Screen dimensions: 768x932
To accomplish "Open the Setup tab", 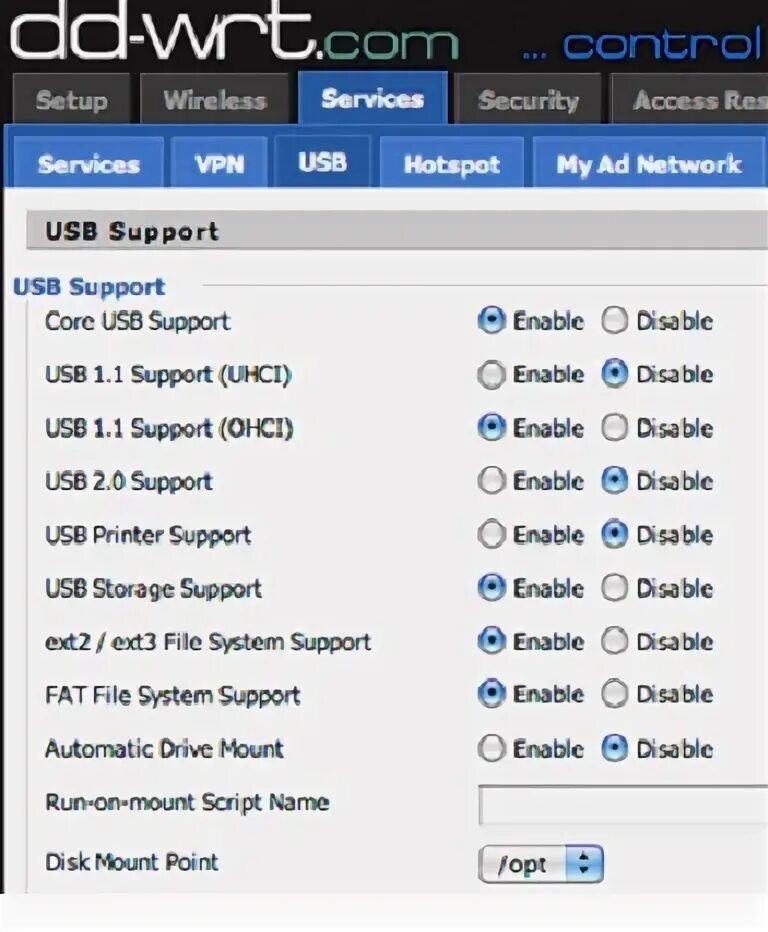I will (x=70, y=101).
